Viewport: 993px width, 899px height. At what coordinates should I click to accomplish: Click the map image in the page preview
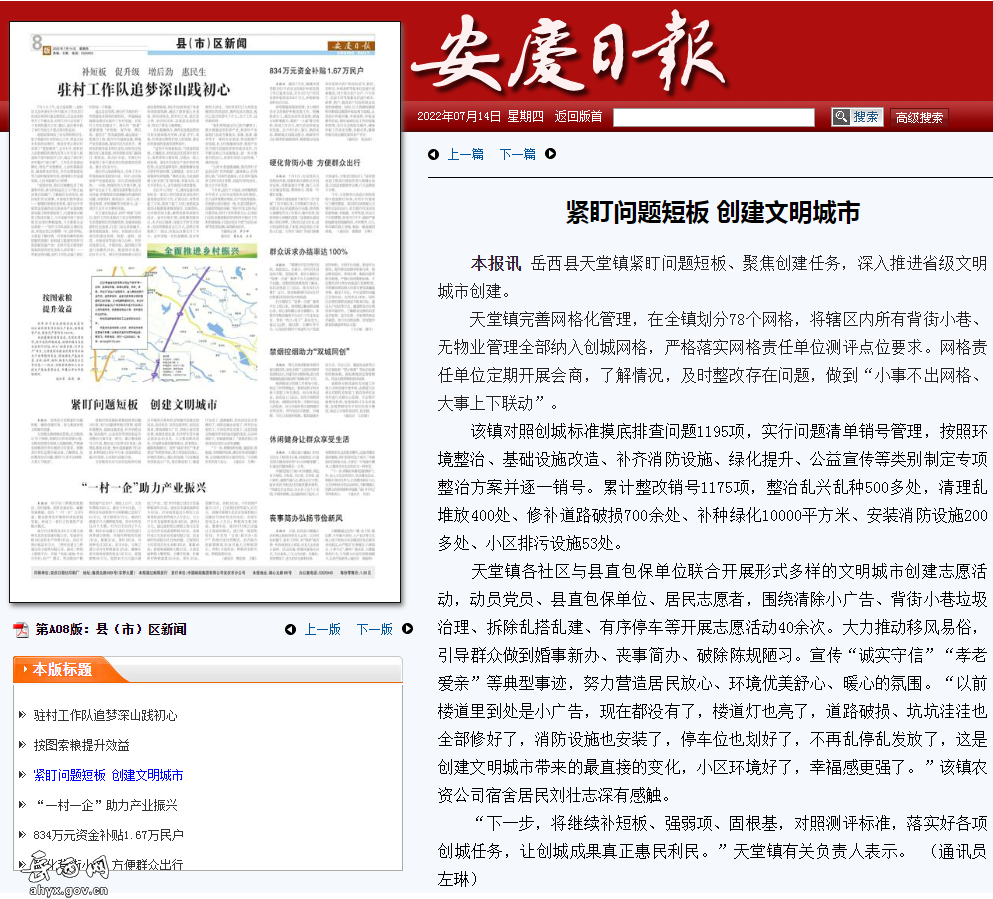click(x=174, y=324)
